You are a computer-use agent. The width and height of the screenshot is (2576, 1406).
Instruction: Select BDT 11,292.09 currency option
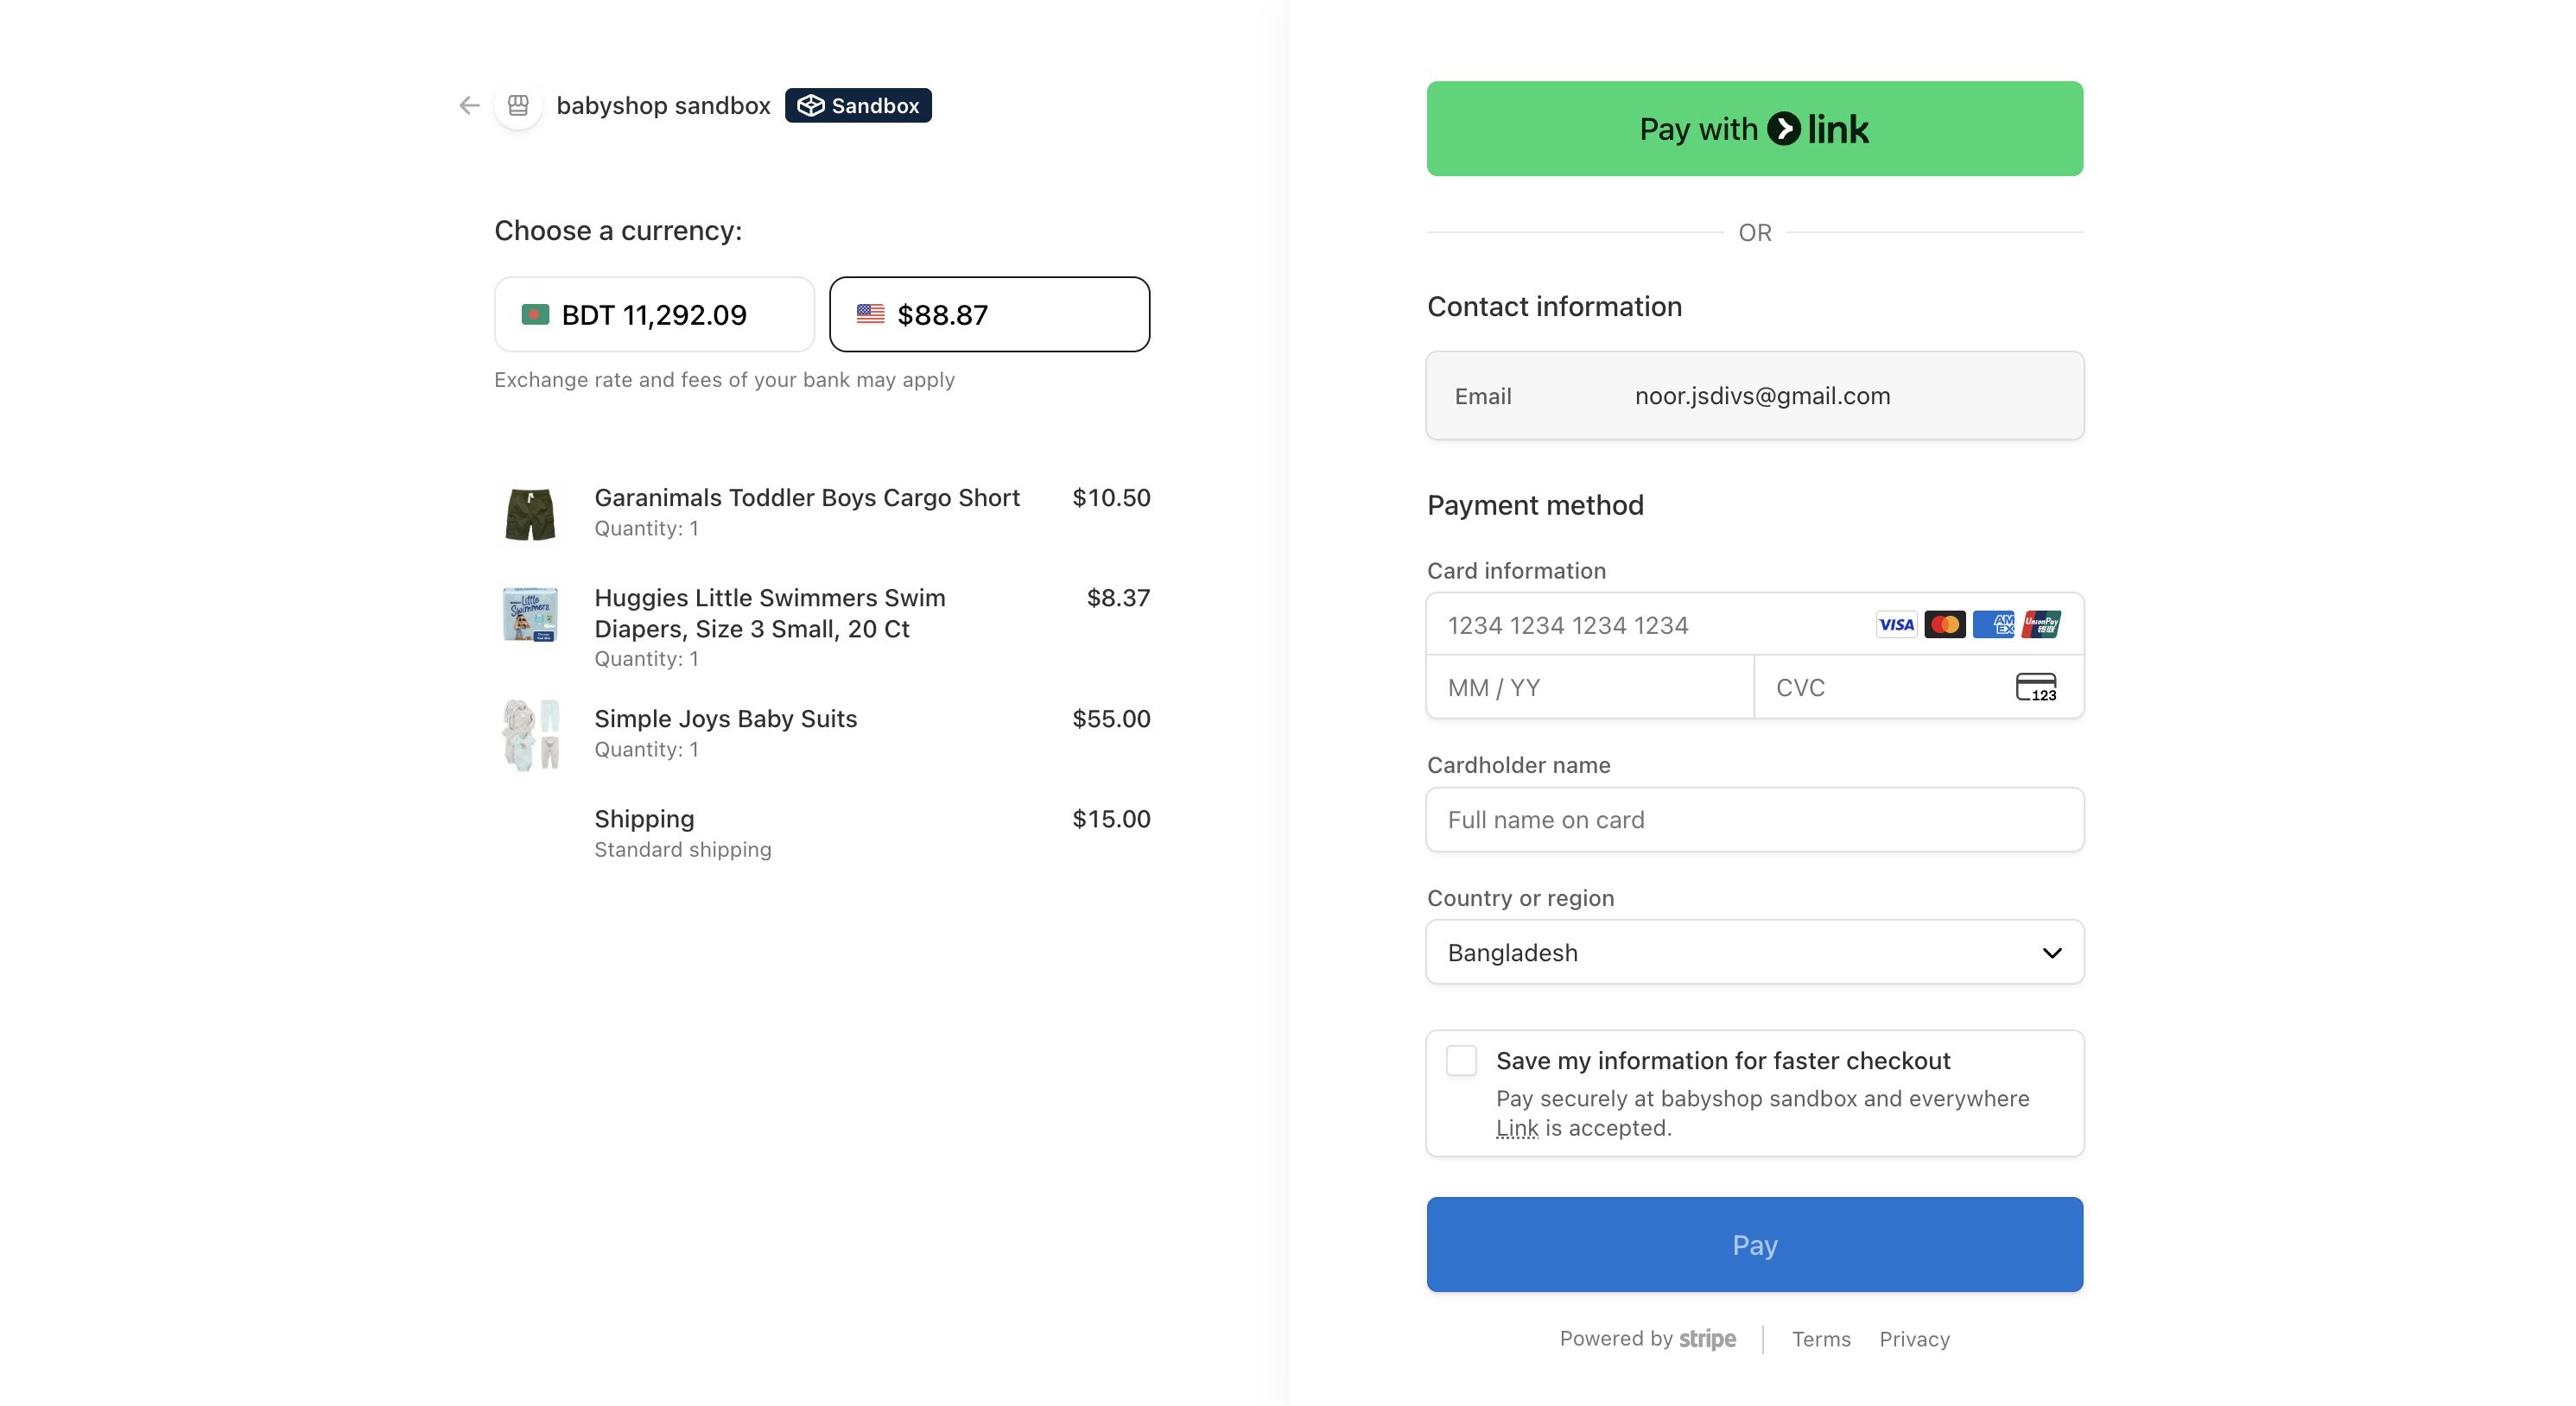pos(654,315)
